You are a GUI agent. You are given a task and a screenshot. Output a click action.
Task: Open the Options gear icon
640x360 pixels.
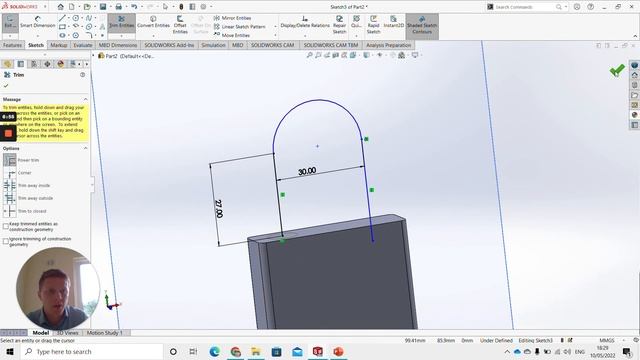tap(203, 7)
